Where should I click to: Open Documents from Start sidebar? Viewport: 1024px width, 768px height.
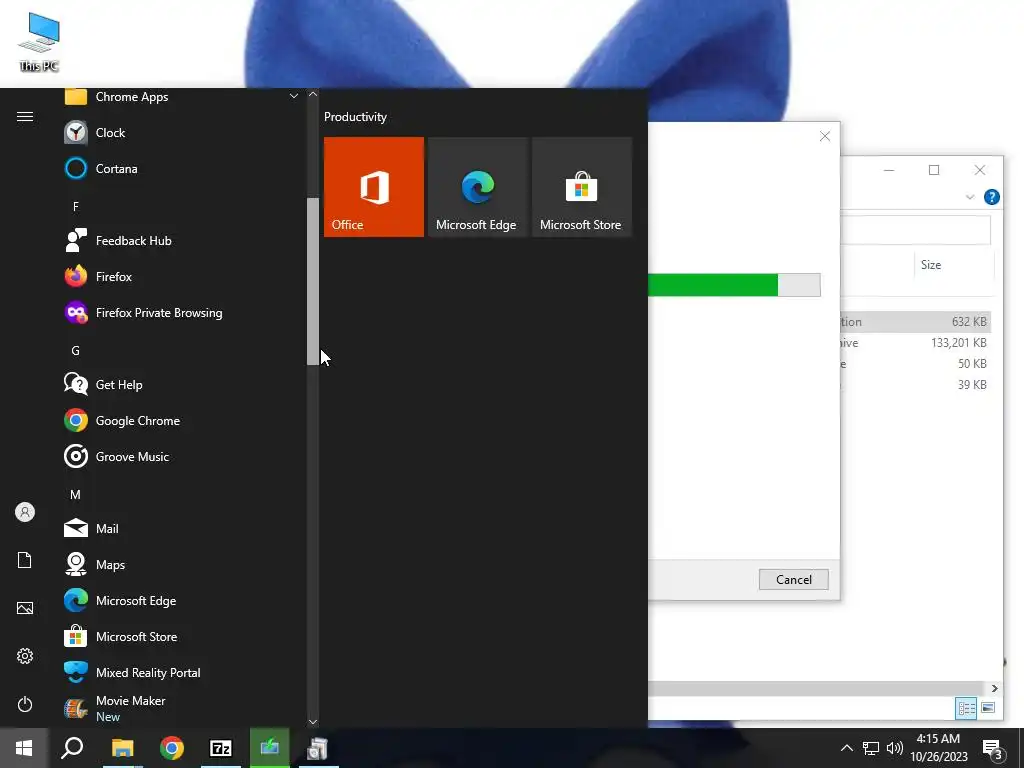click(x=25, y=560)
